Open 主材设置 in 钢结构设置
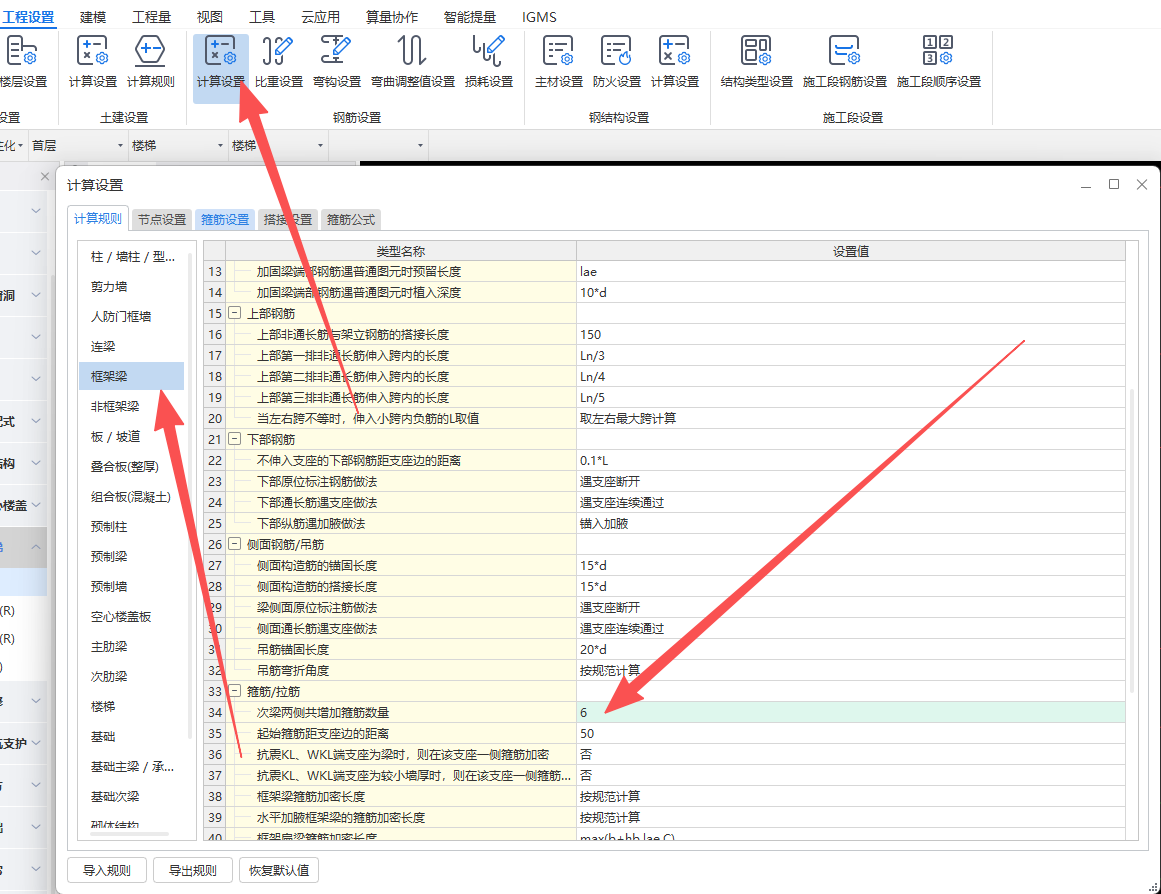1161x894 pixels. point(558,62)
